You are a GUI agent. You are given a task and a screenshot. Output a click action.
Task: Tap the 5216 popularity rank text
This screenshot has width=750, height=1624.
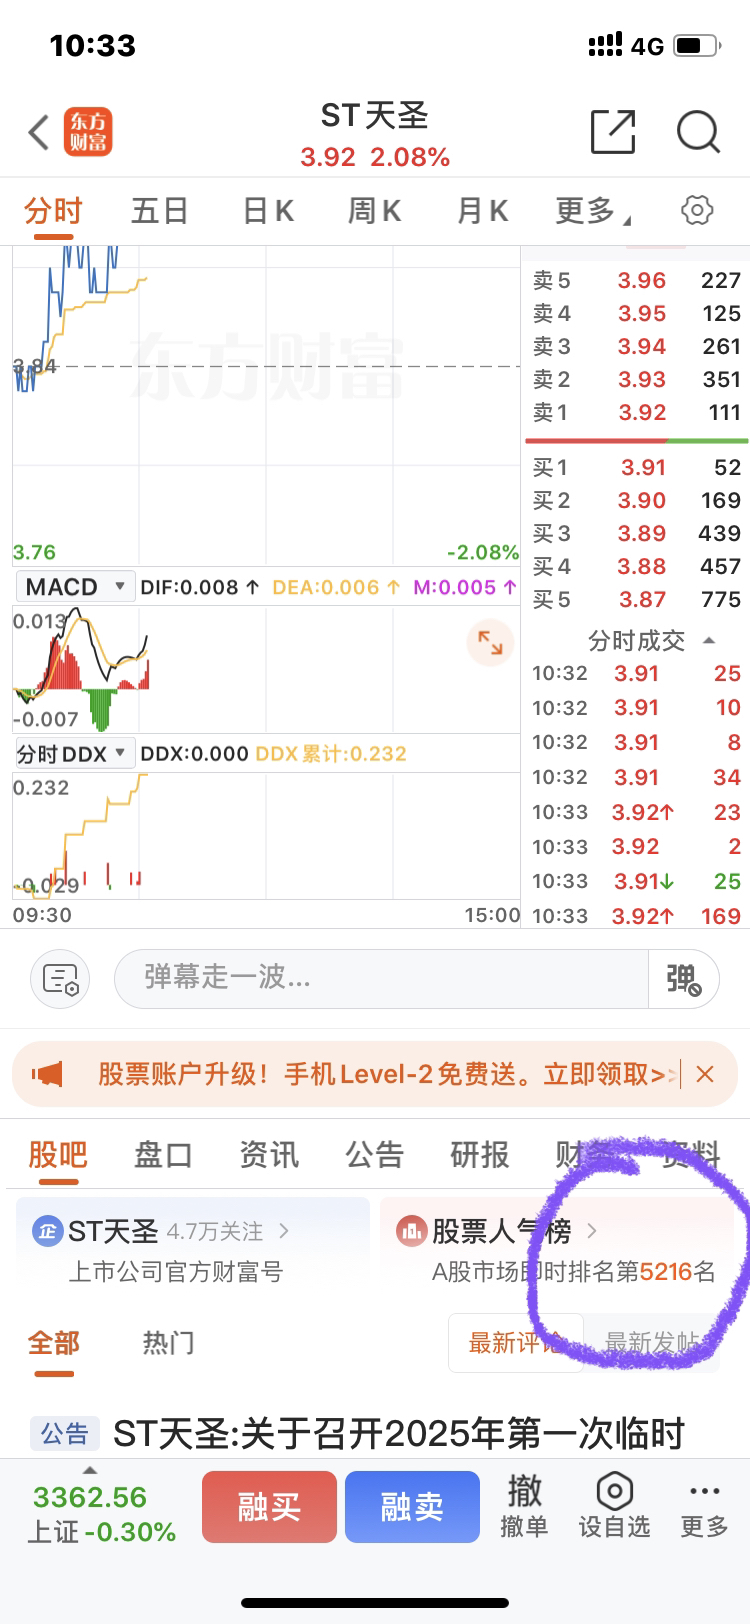(x=666, y=1272)
